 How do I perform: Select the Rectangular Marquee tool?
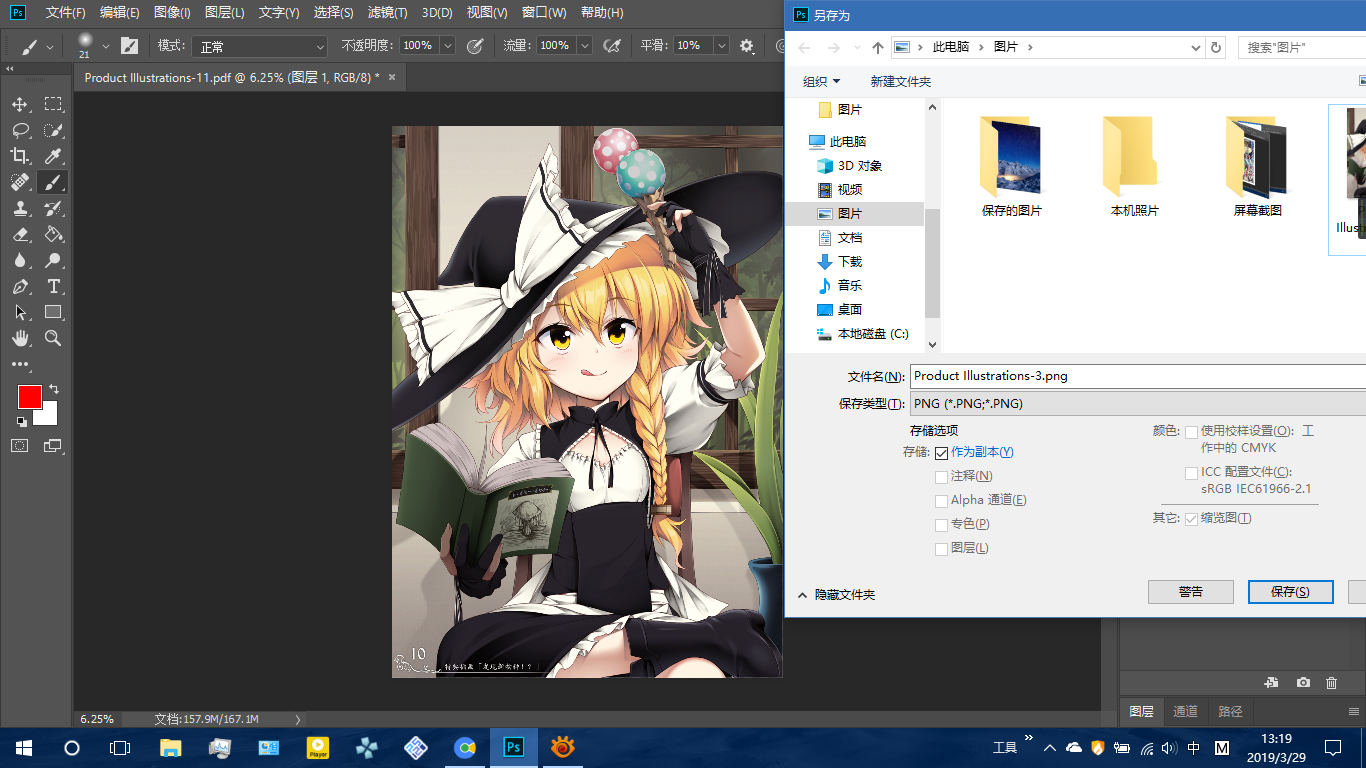(53, 104)
